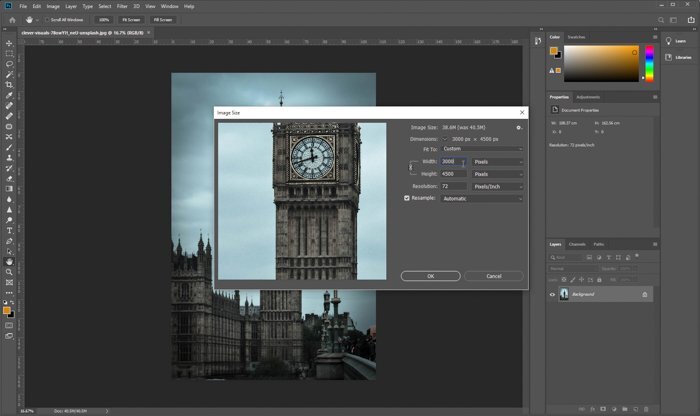The height and width of the screenshot is (416, 700).
Task: Select the Crop tool
Action: (9, 85)
